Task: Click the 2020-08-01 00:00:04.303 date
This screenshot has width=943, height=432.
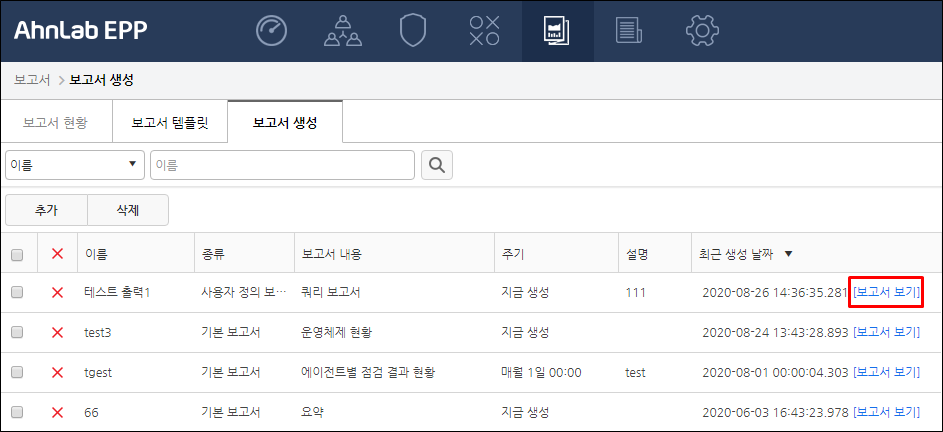Action: (775, 372)
